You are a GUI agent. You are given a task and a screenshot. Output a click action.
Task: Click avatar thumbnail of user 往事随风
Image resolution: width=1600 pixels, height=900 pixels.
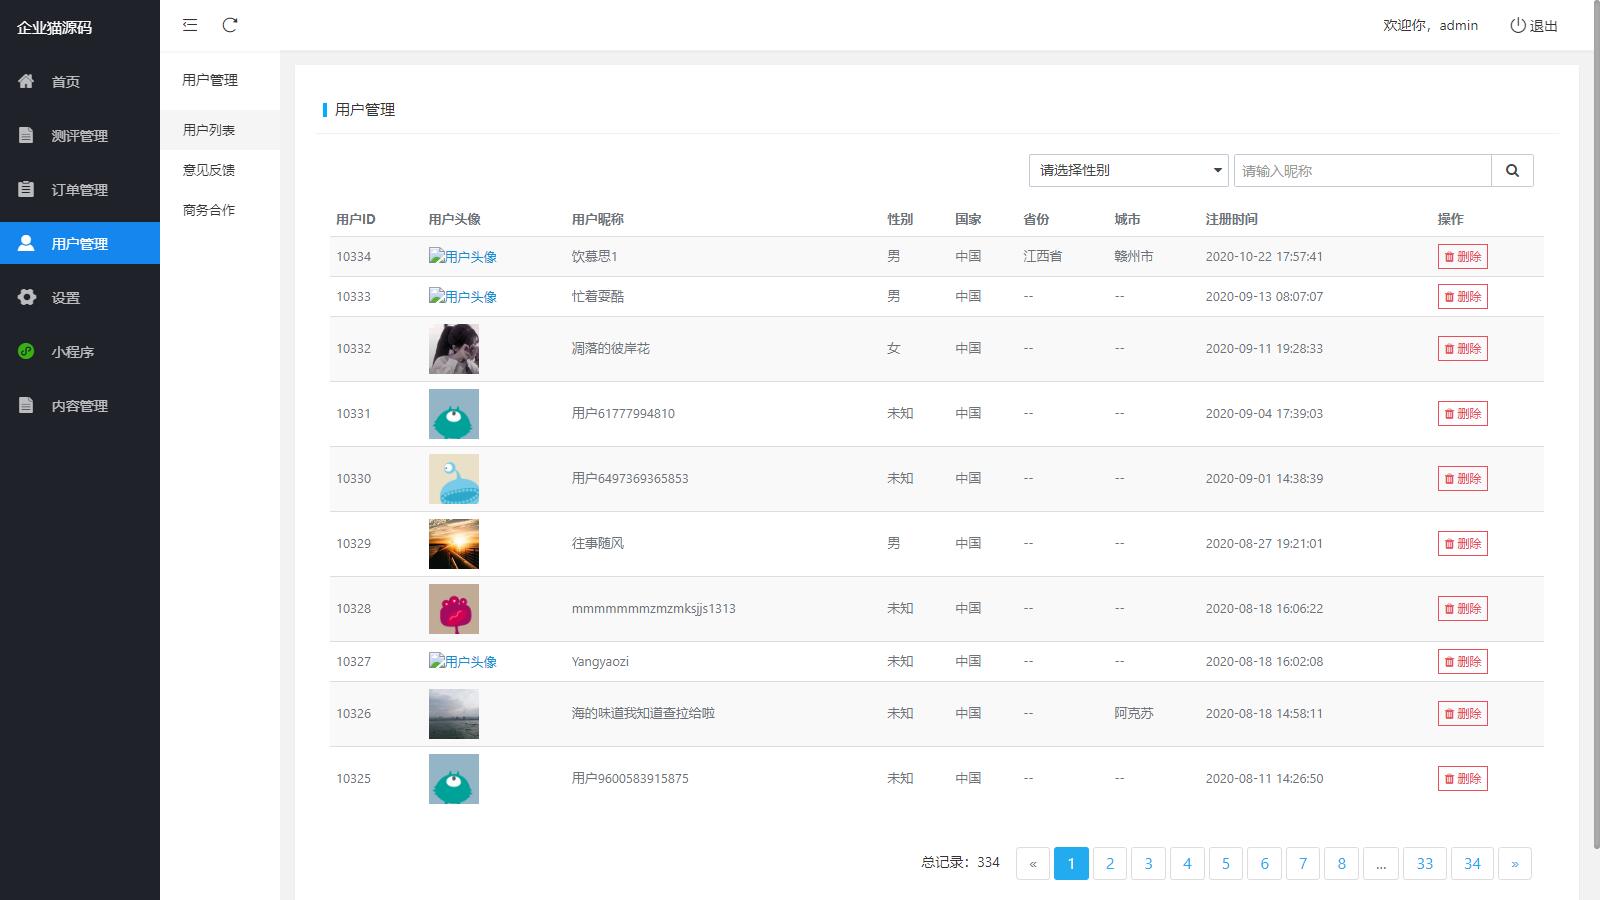point(454,544)
